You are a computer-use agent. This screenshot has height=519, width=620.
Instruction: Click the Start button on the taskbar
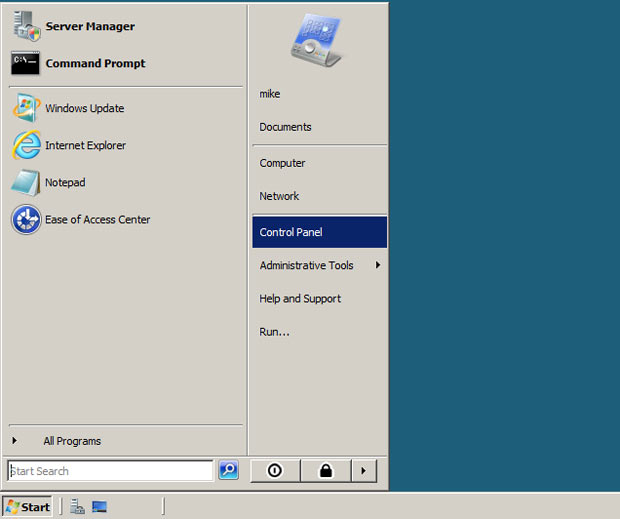point(27,507)
